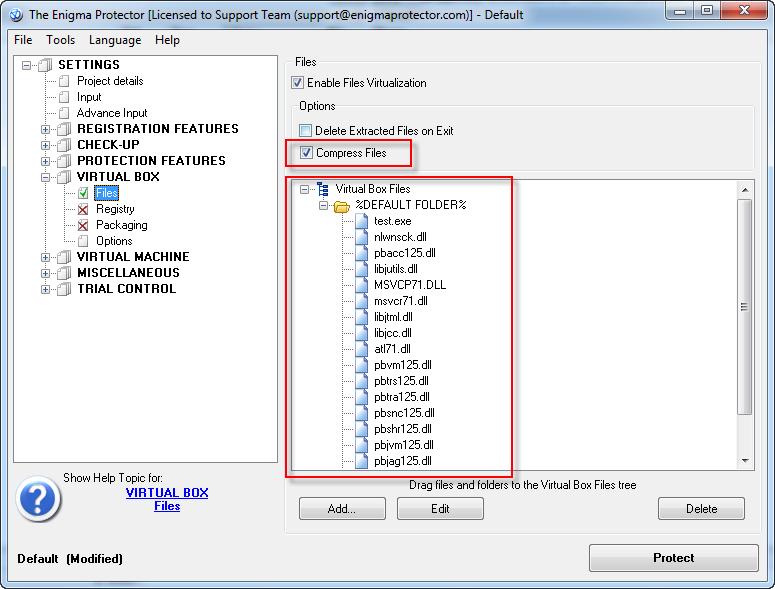
Task: Click the Advance Input page icon
Action: [x=64, y=113]
